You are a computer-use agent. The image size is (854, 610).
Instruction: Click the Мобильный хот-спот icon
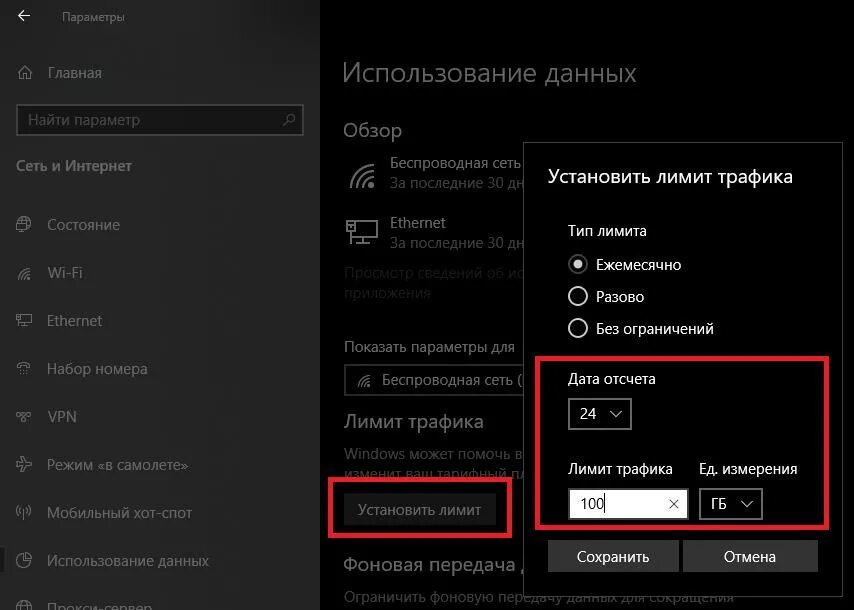(x=24, y=513)
